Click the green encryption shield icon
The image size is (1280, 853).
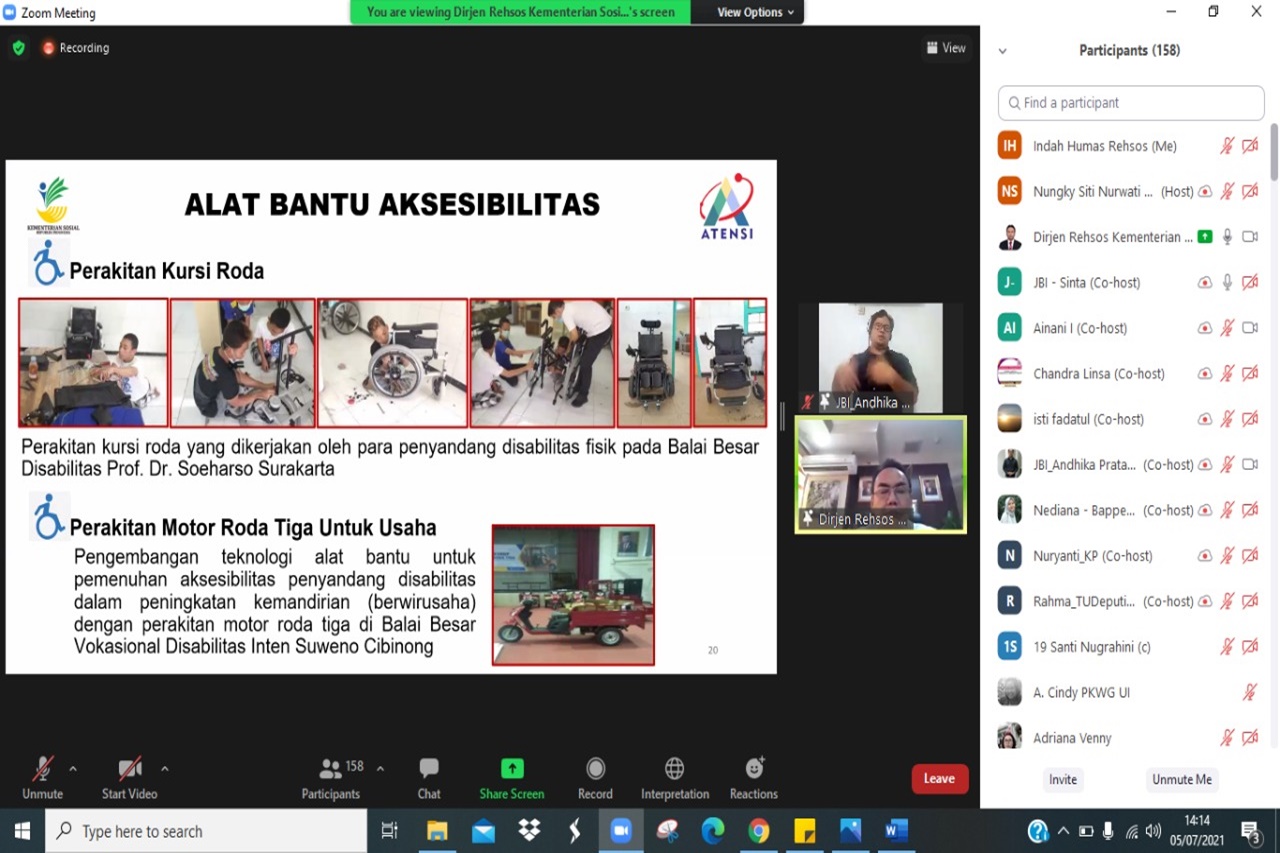(x=18, y=48)
